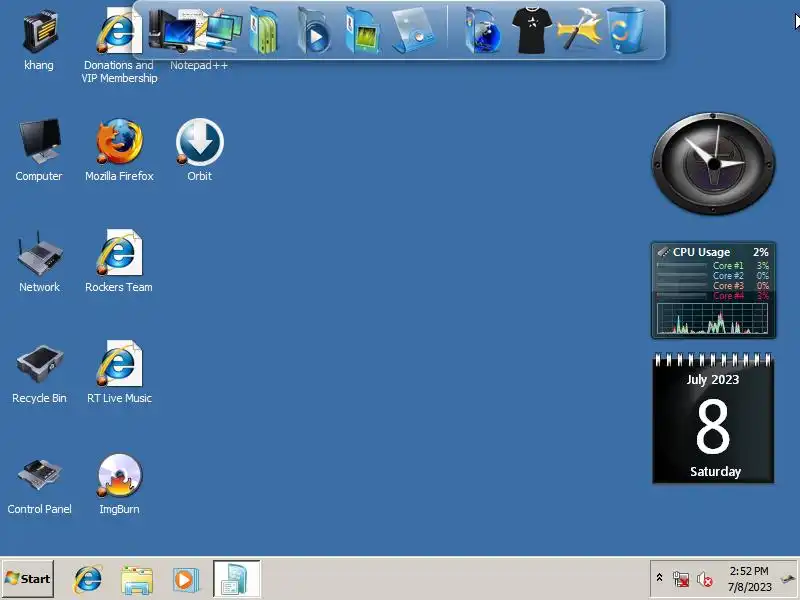Click the Core #4 usage row
The image size is (800, 600).
(712, 296)
